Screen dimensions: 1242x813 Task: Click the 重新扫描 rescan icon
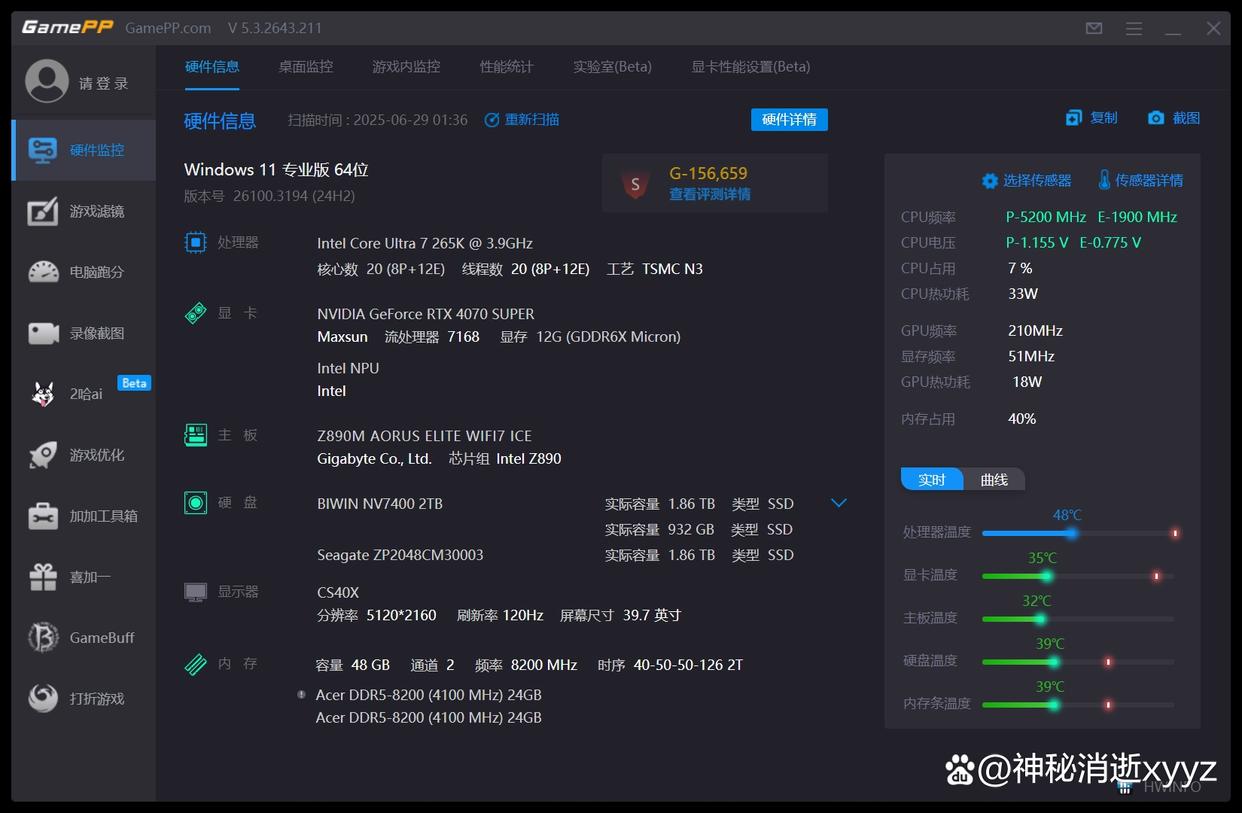pos(492,120)
